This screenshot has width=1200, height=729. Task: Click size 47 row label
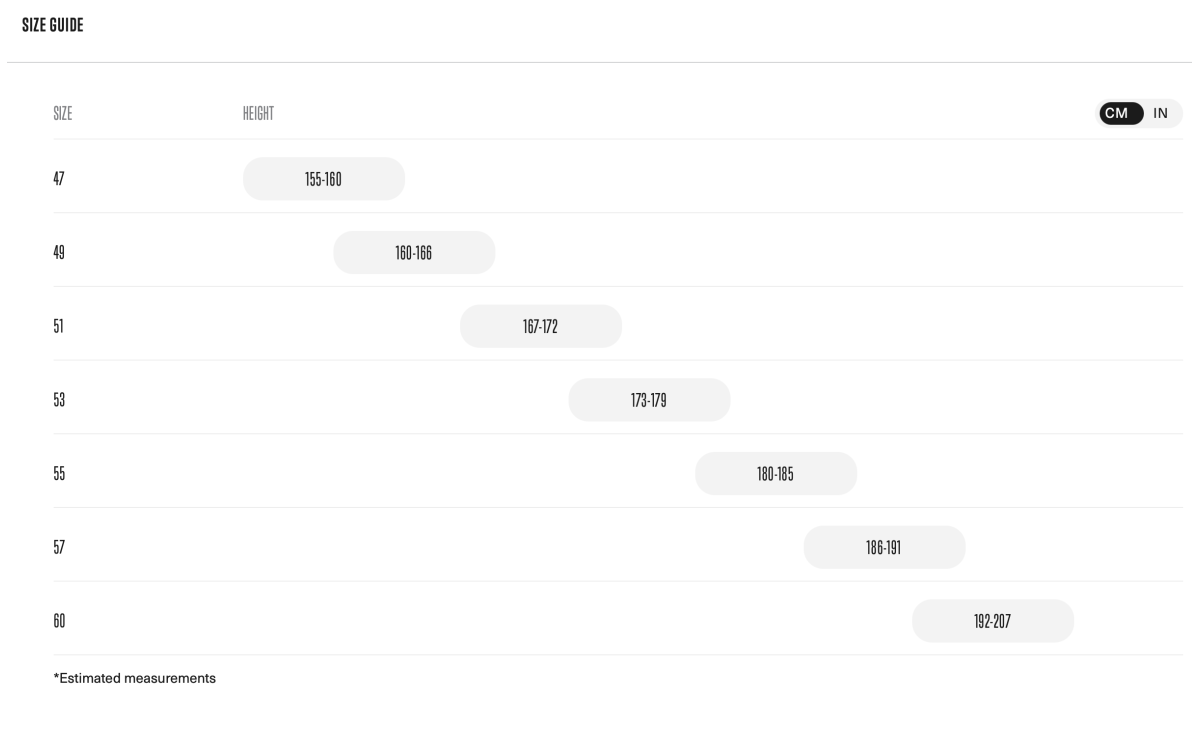[59, 179]
